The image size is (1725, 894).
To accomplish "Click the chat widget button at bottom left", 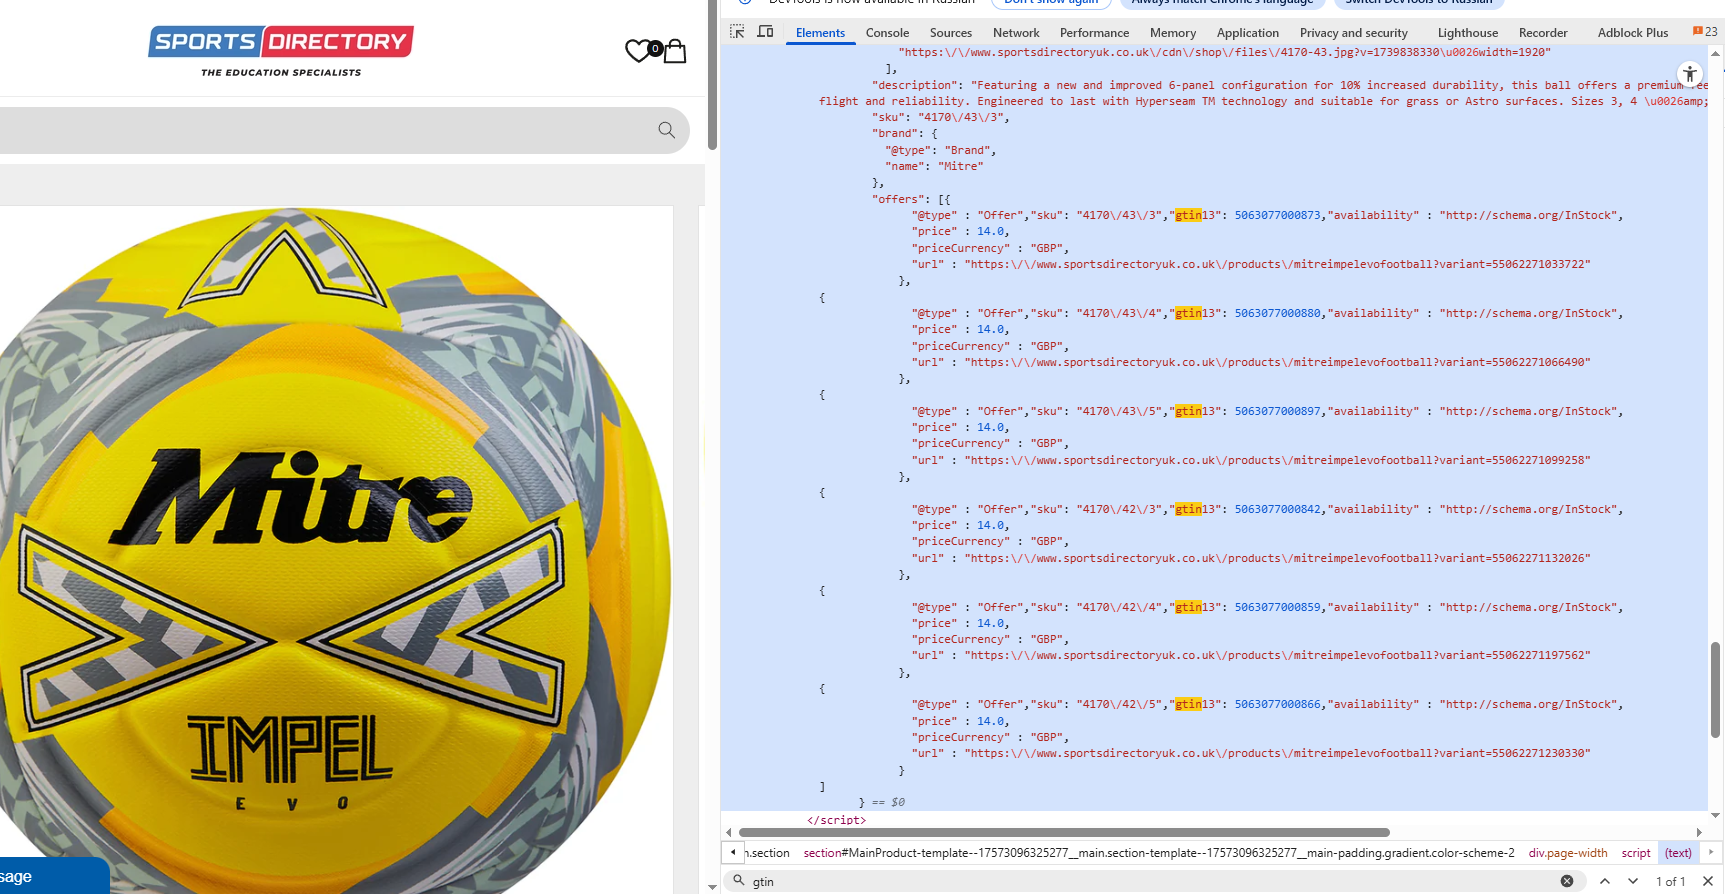I will (x=54, y=876).
